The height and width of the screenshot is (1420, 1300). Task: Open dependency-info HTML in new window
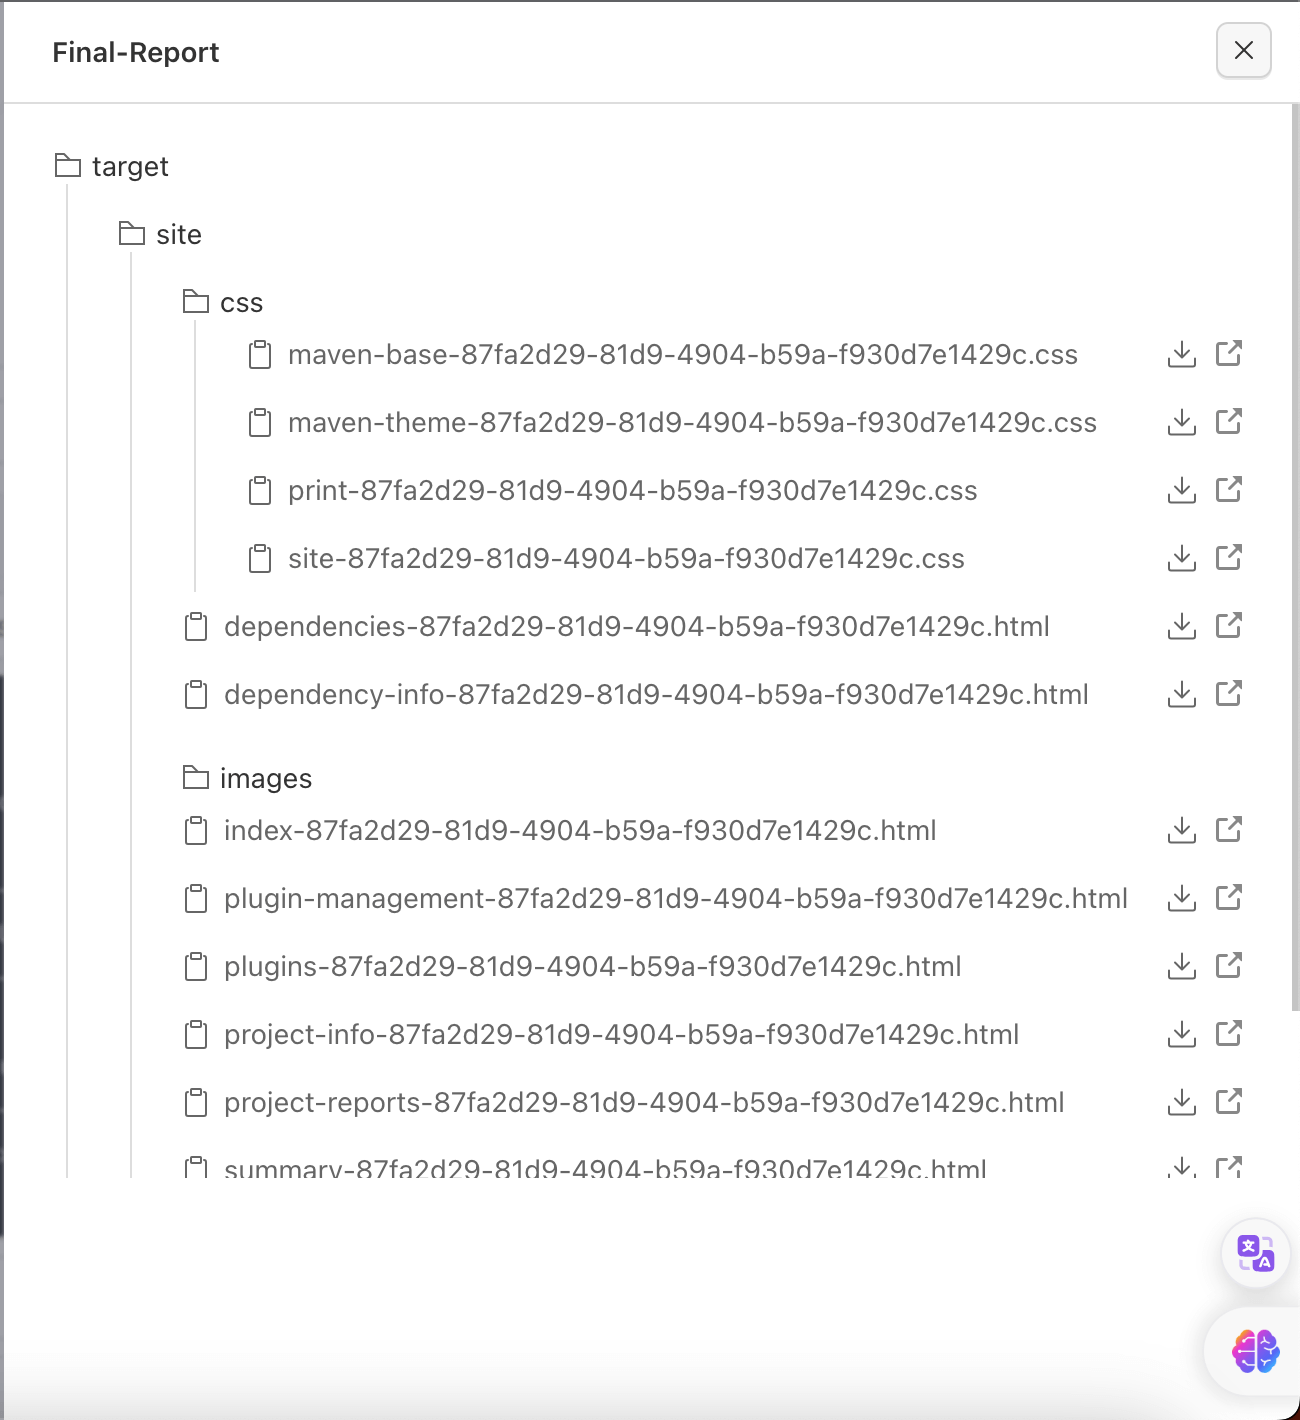pyautogui.click(x=1229, y=694)
